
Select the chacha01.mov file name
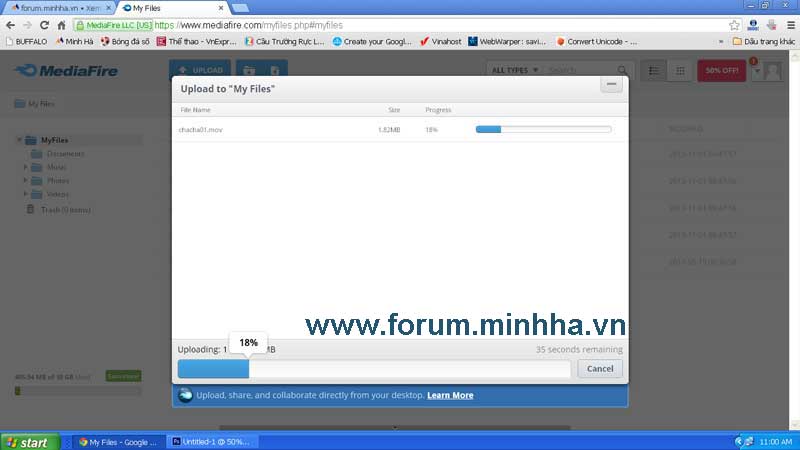pyautogui.click(x=201, y=130)
